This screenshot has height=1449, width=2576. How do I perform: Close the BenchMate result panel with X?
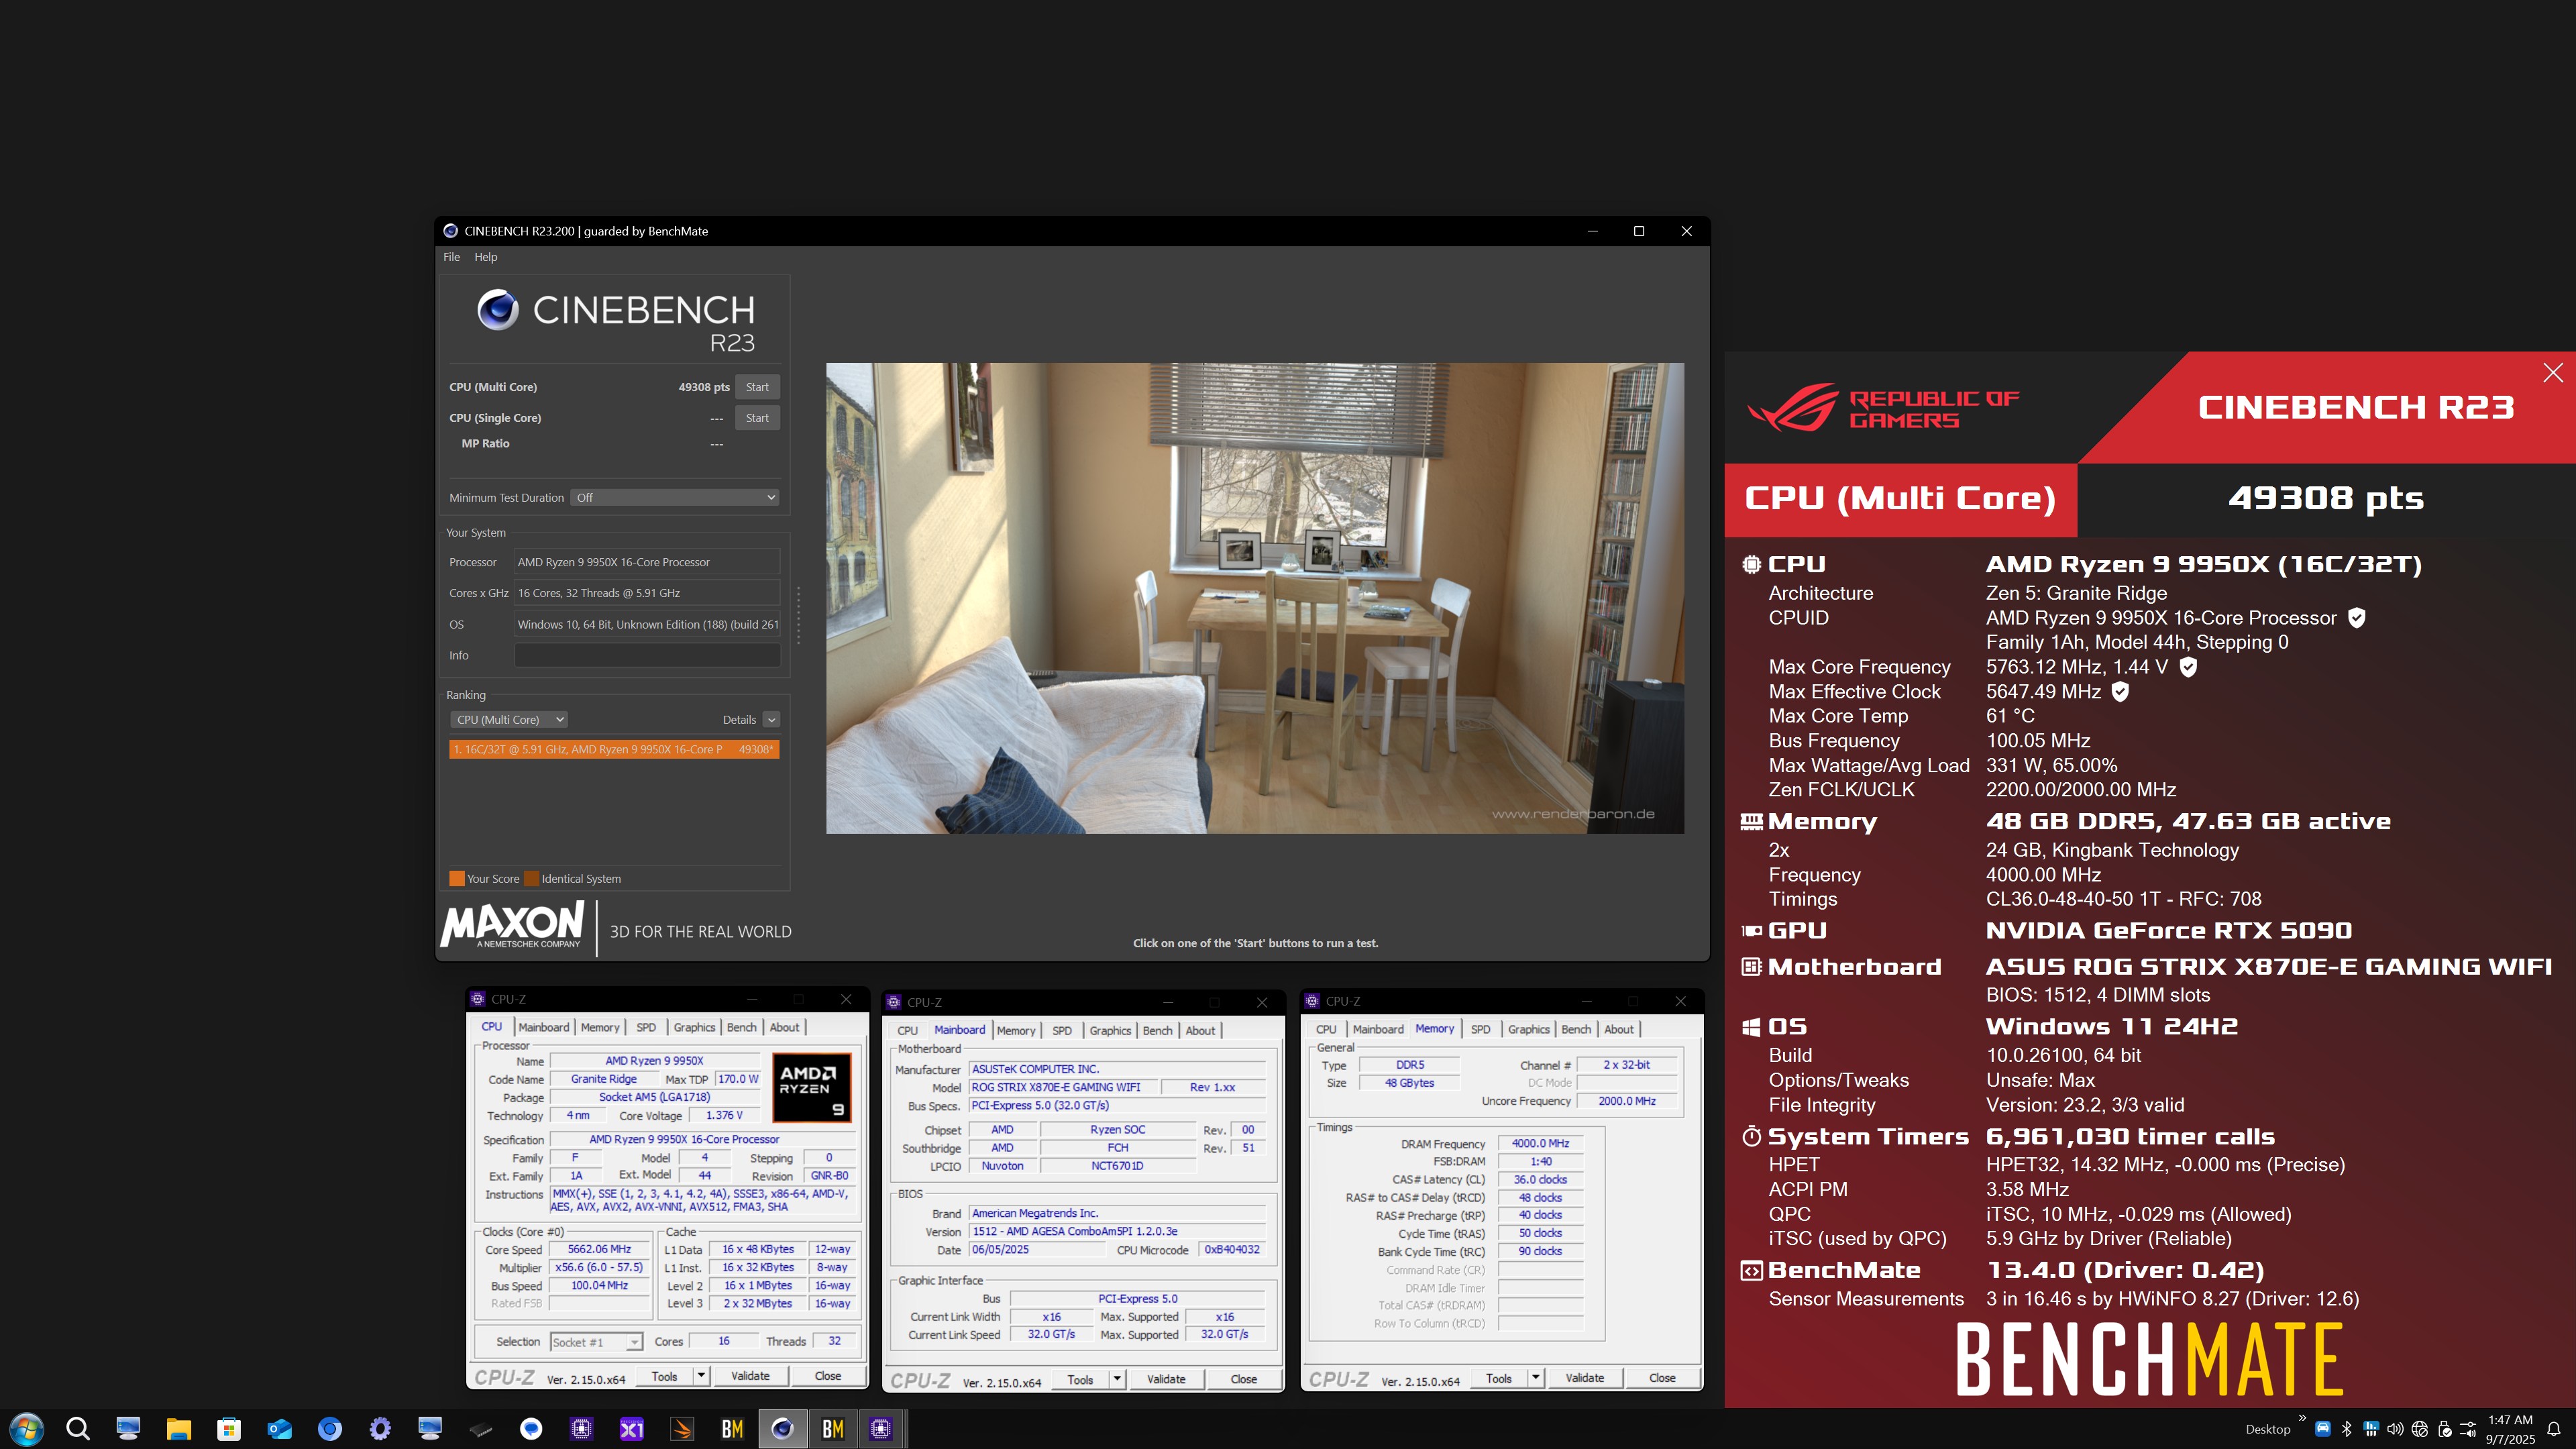[2553, 372]
